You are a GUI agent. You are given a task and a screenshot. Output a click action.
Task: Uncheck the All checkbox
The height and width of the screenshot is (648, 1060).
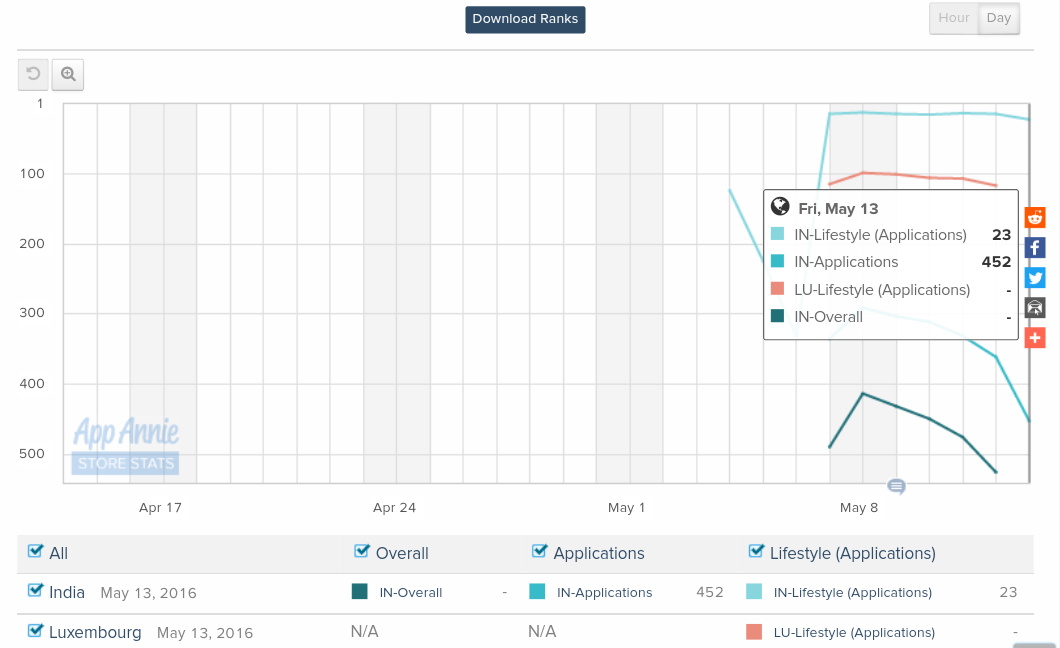[36, 552]
